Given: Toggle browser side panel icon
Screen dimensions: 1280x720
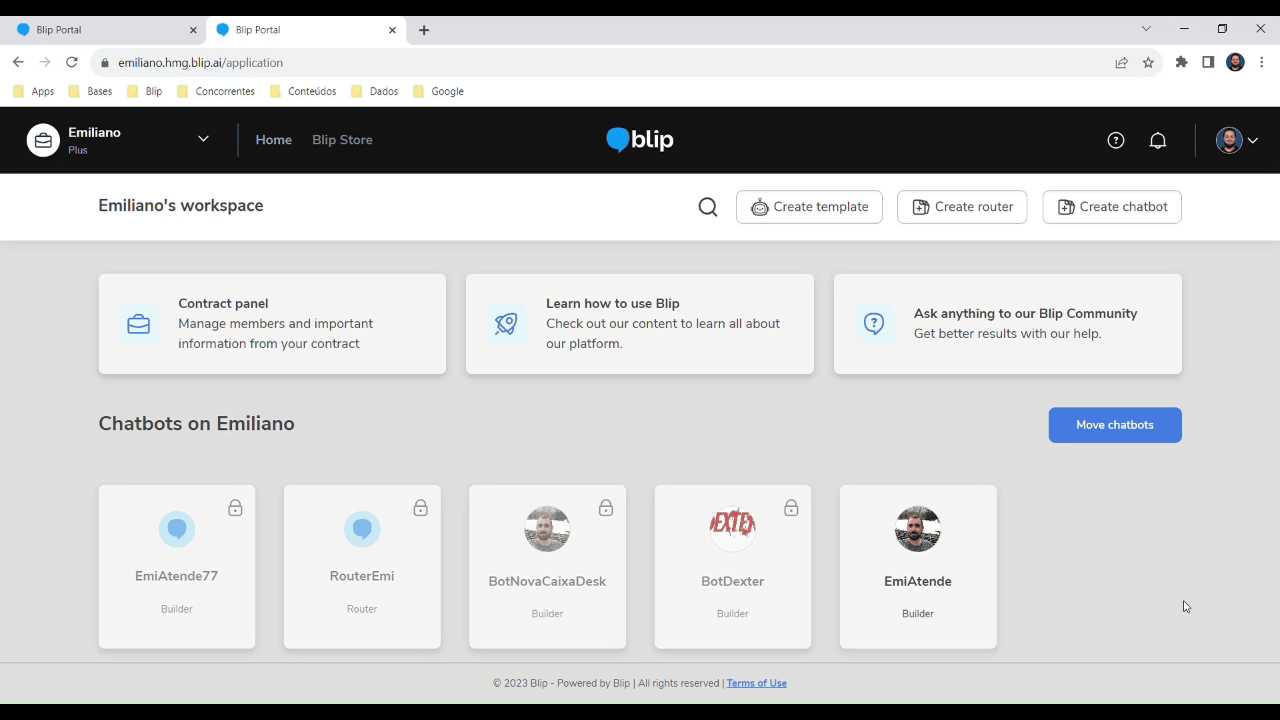Looking at the screenshot, I should point(1208,62).
